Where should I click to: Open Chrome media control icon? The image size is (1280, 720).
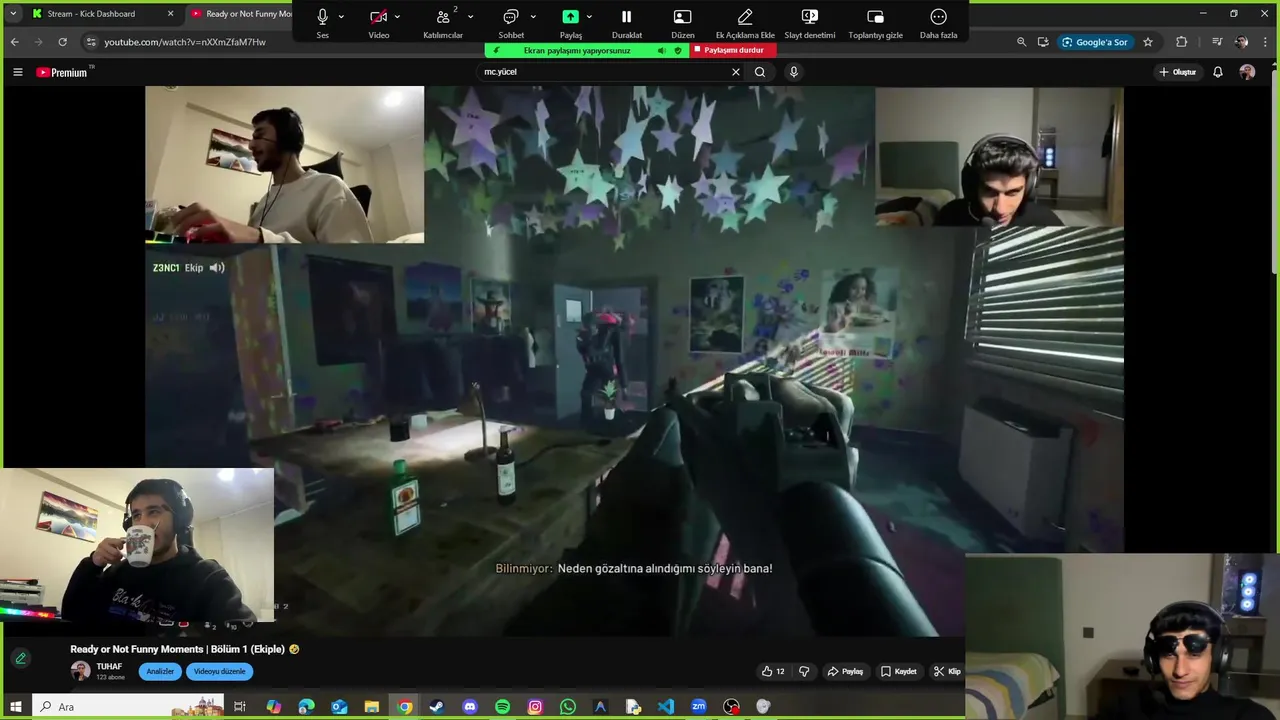(x=1217, y=42)
